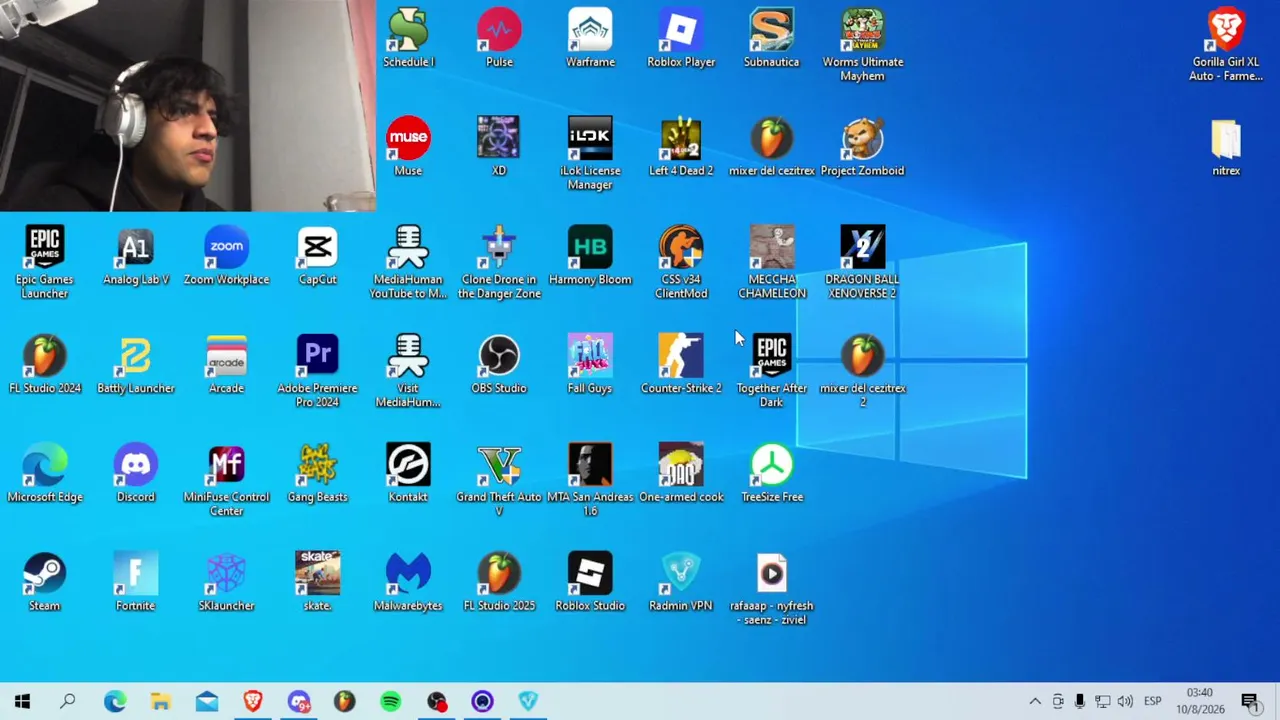
Task: Open the Epic Games Launcher icon
Action: (x=45, y=263)
